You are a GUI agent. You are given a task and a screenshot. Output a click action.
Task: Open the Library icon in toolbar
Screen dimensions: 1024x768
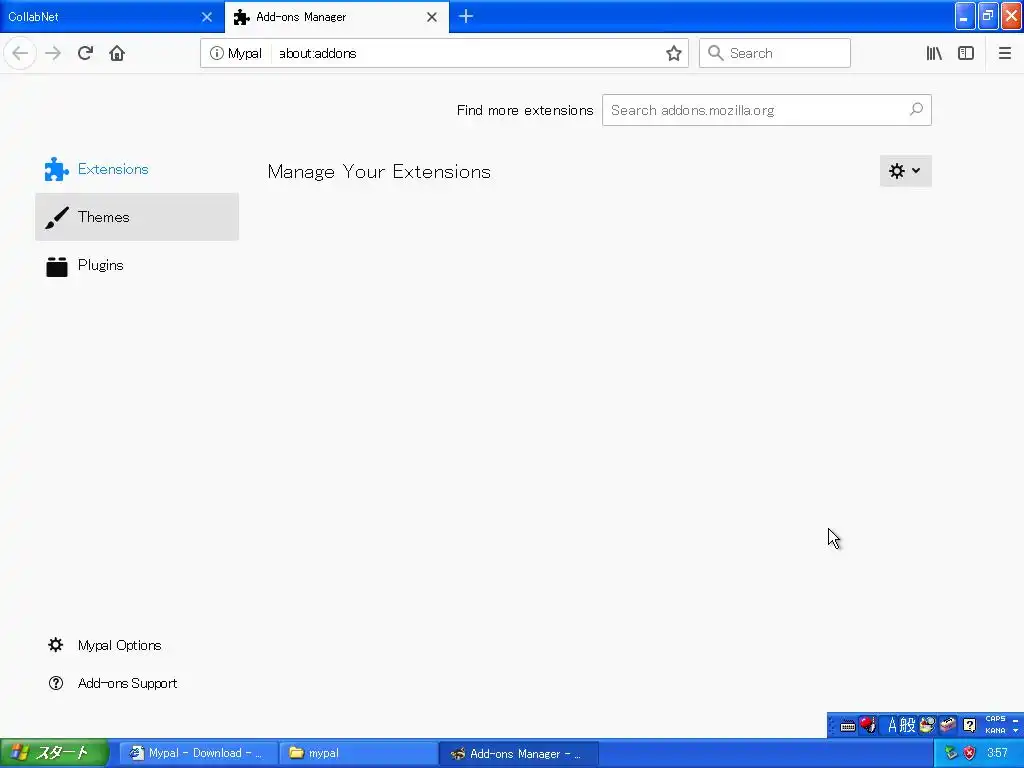click(934, 53)
